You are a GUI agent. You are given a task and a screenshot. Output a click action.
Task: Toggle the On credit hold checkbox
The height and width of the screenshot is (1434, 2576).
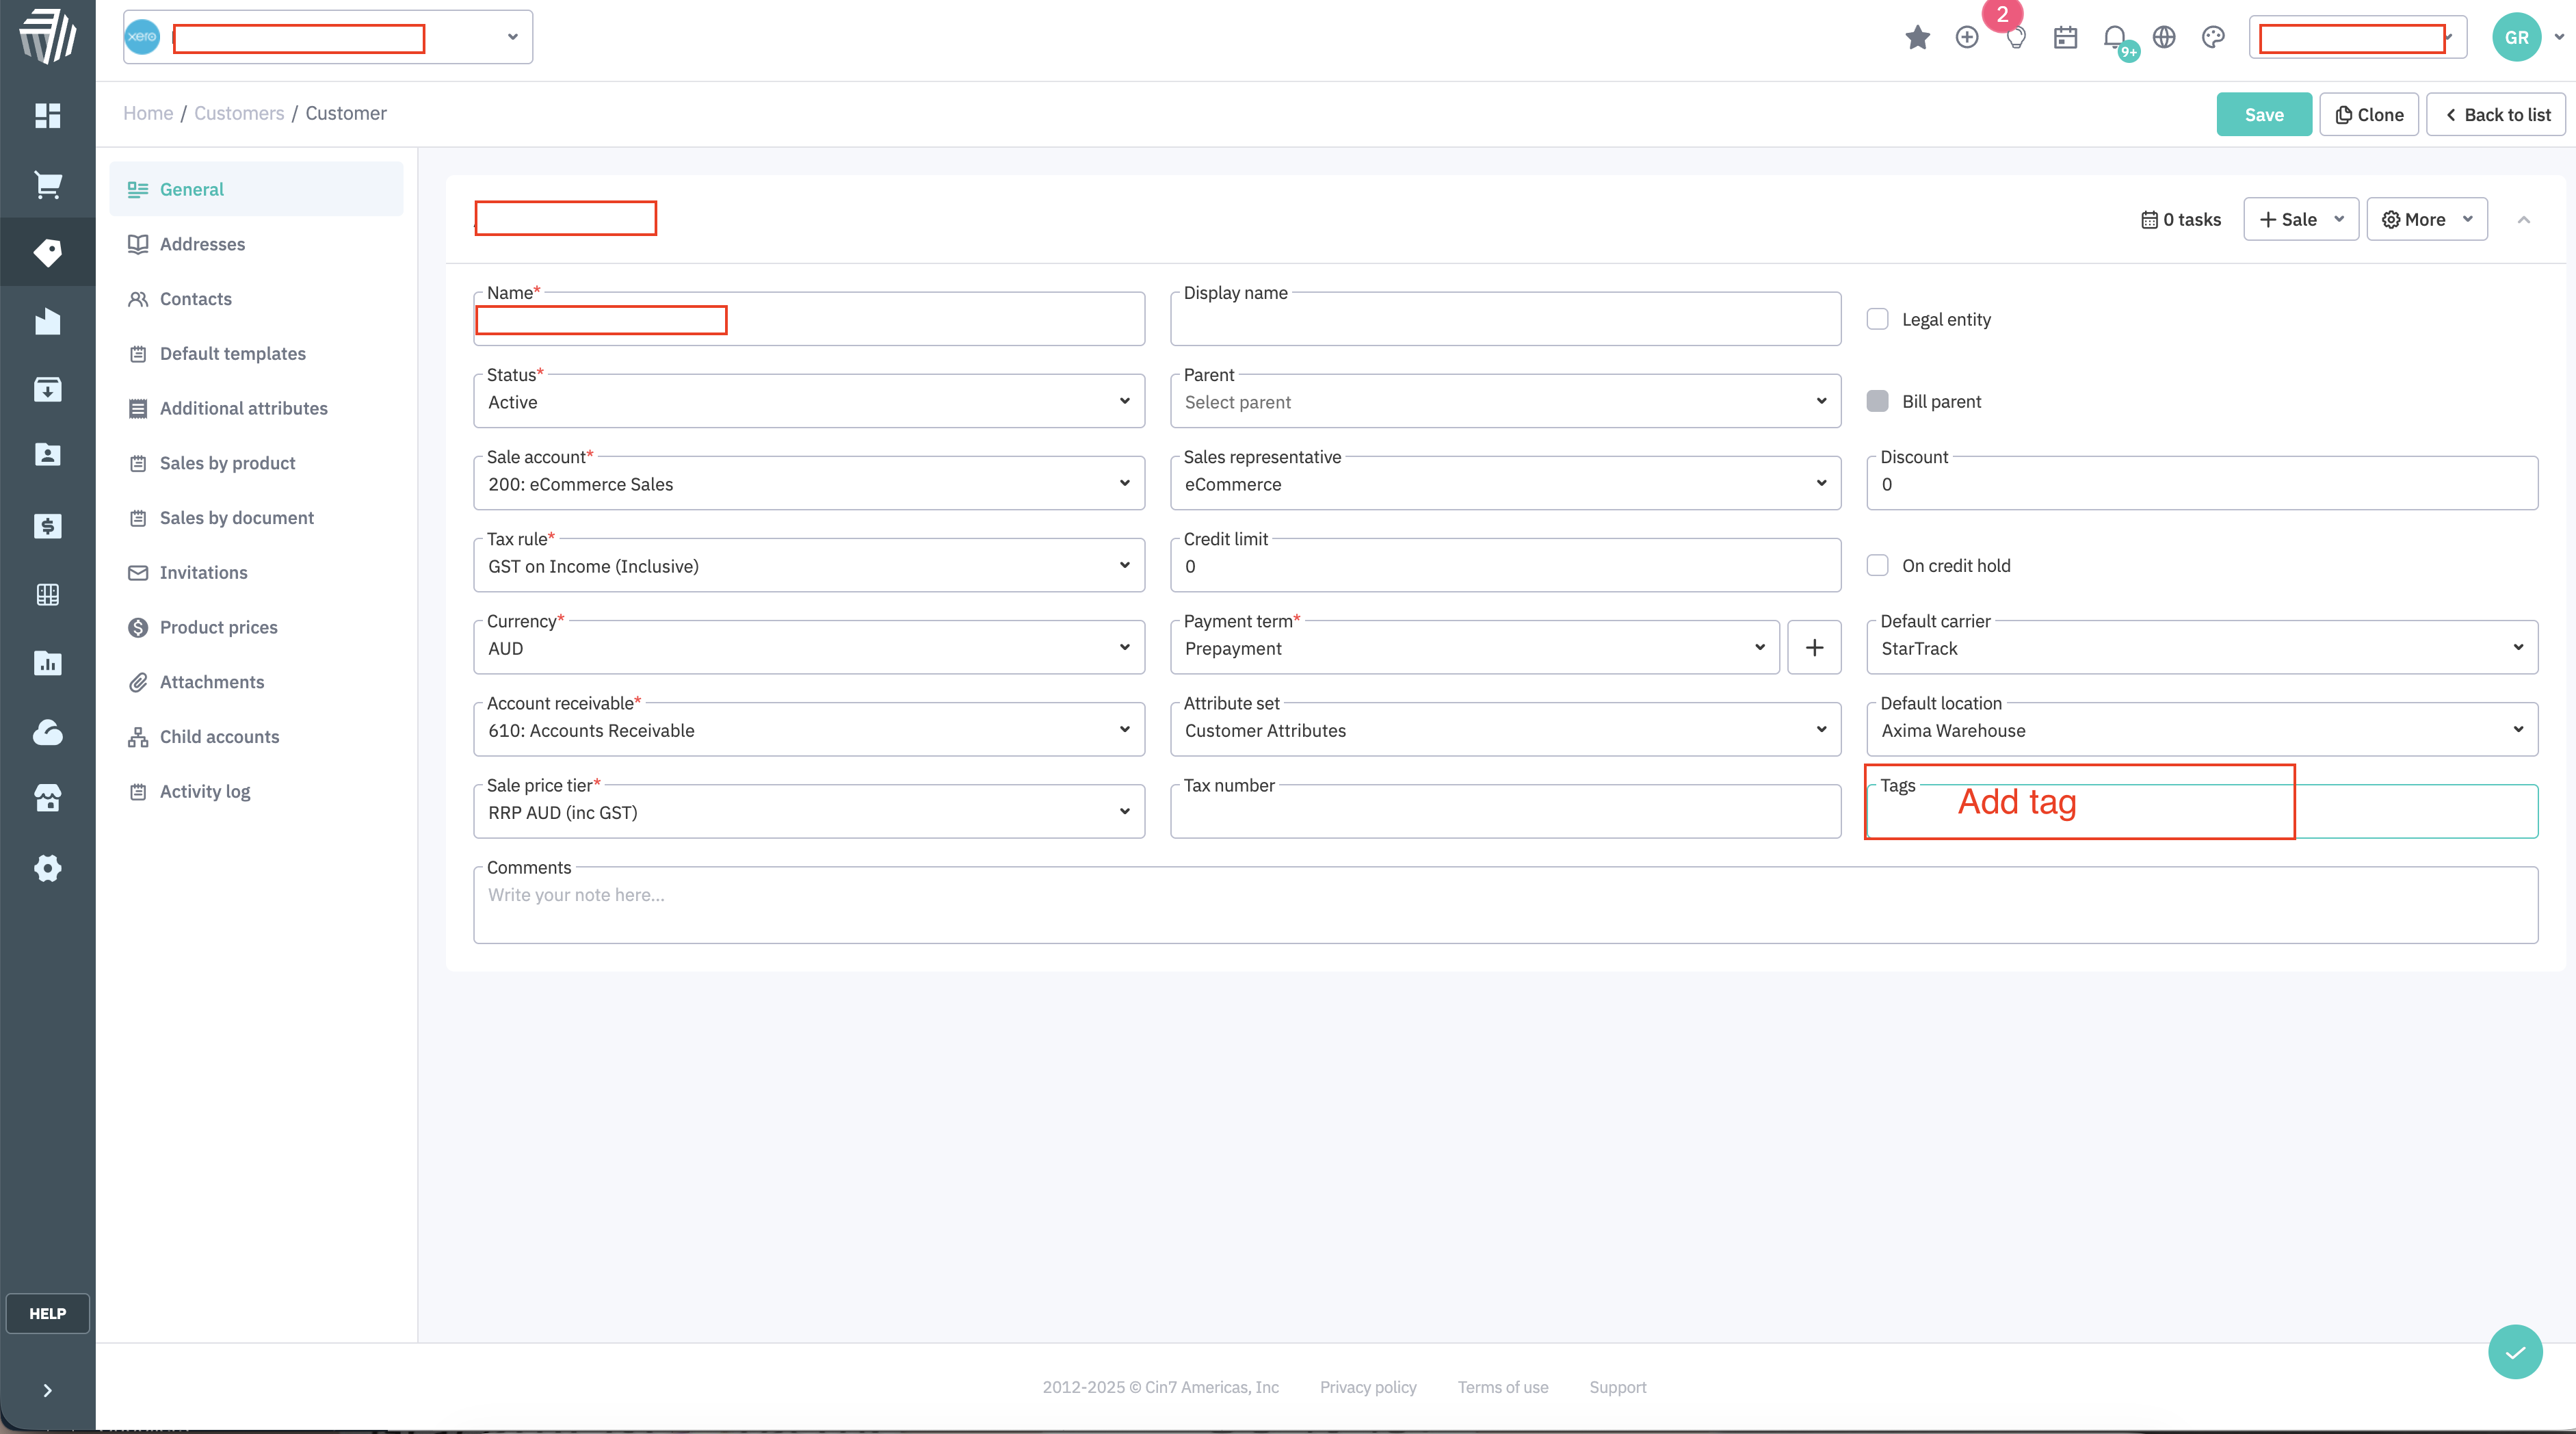tap(1877, 565)
